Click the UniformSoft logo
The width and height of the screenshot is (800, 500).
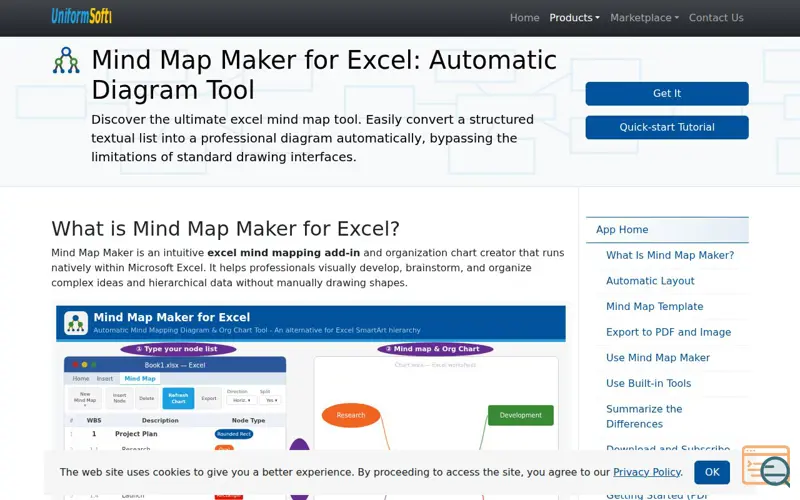tap(81, 17)
